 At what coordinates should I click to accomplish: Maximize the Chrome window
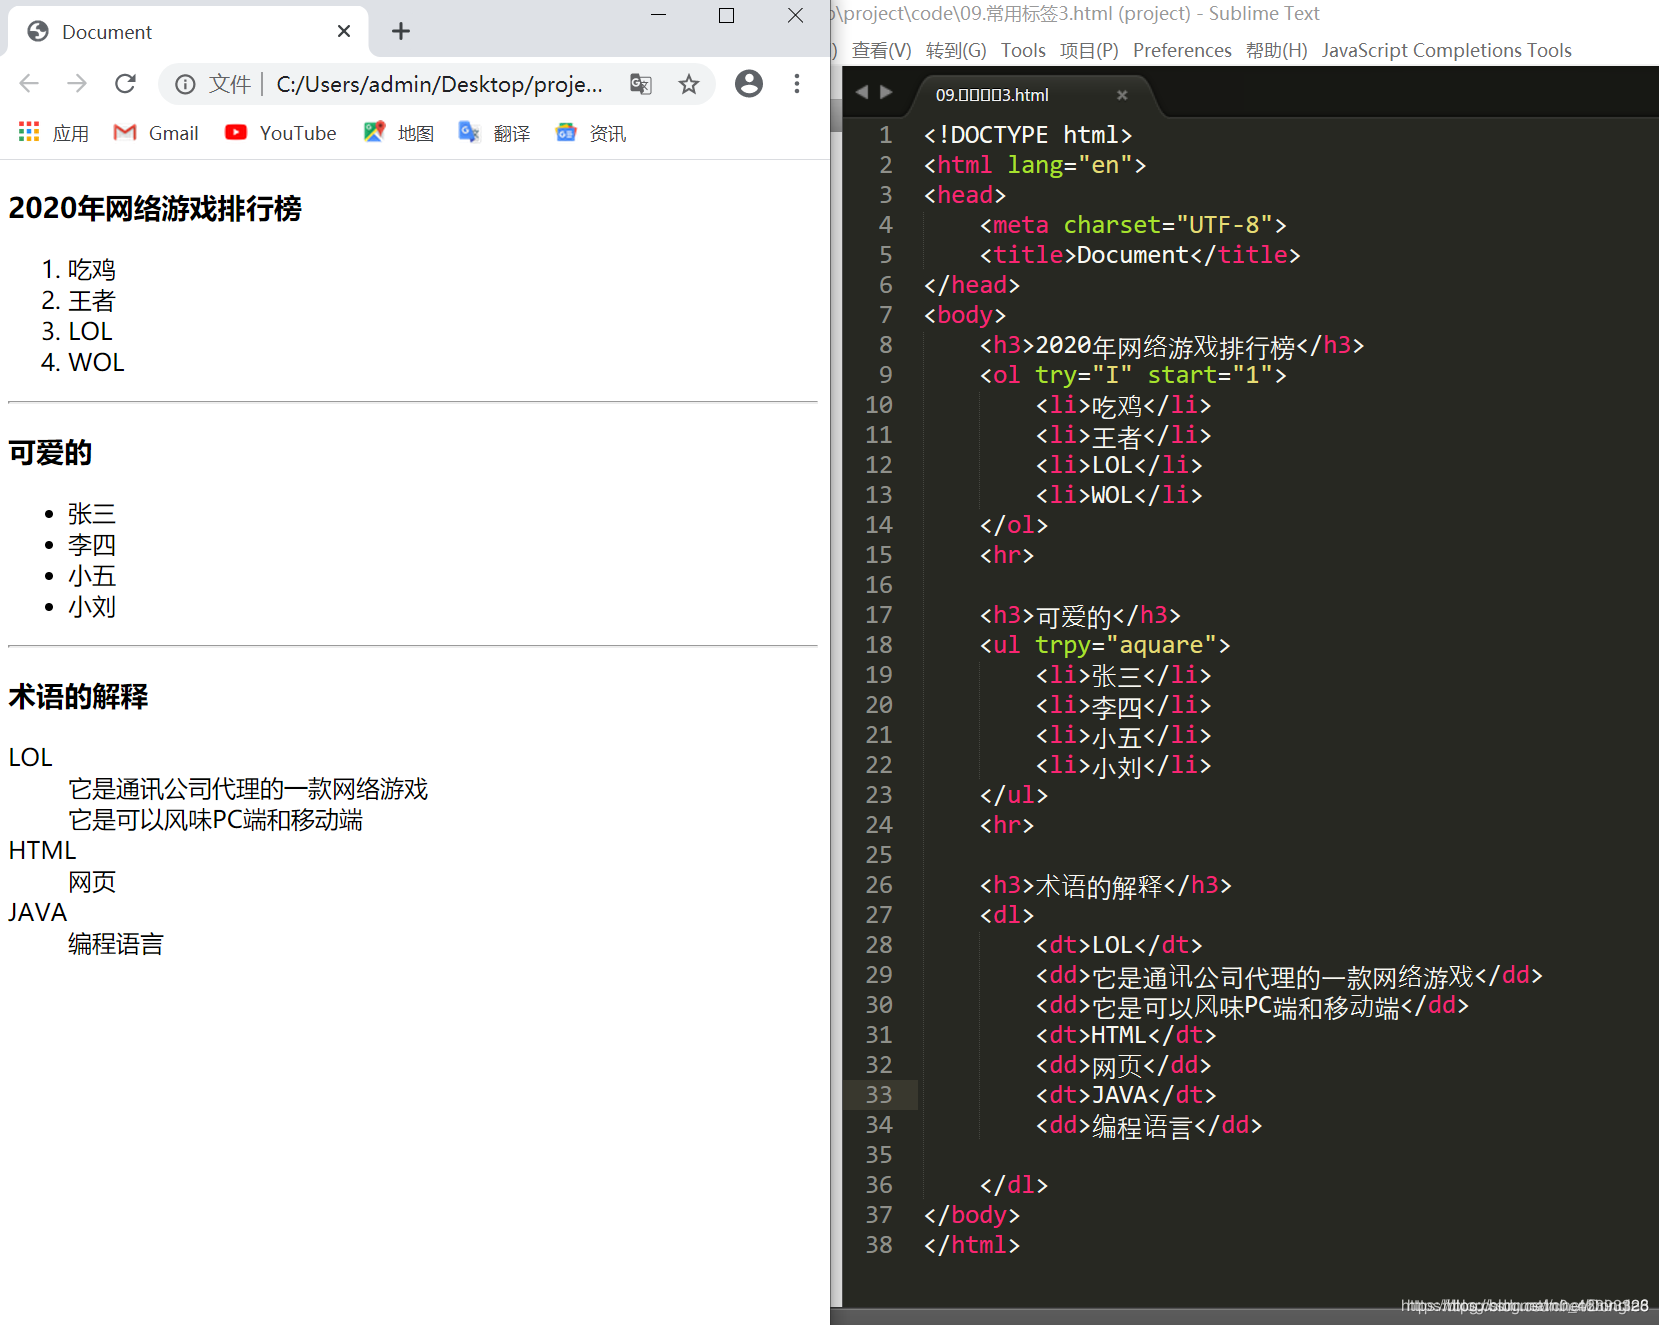click(x=727, y=15)
